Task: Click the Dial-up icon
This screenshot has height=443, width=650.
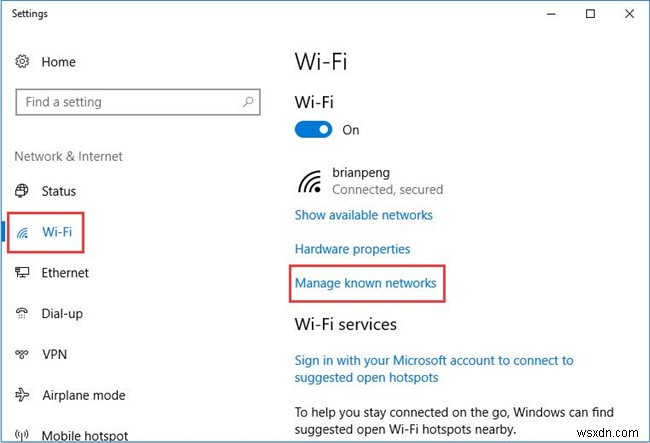Action: pos(23,314)
